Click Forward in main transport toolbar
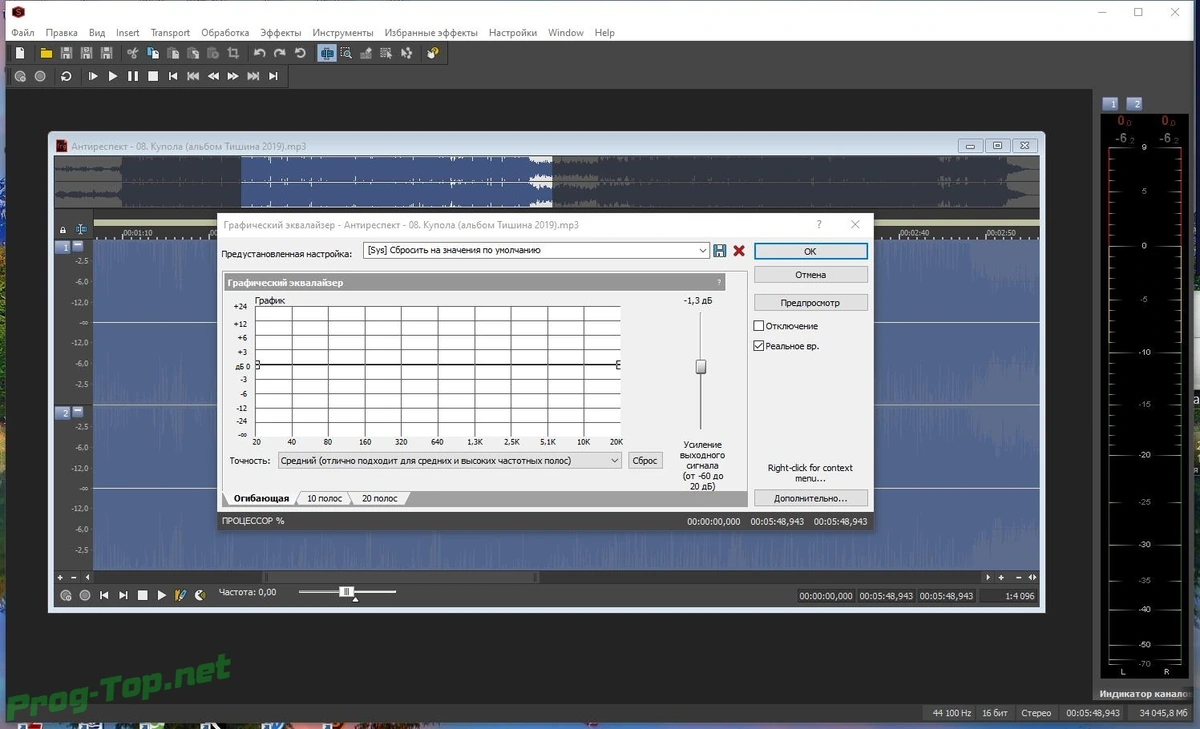This screenshot has height=729, width=1200. point(233,76)
